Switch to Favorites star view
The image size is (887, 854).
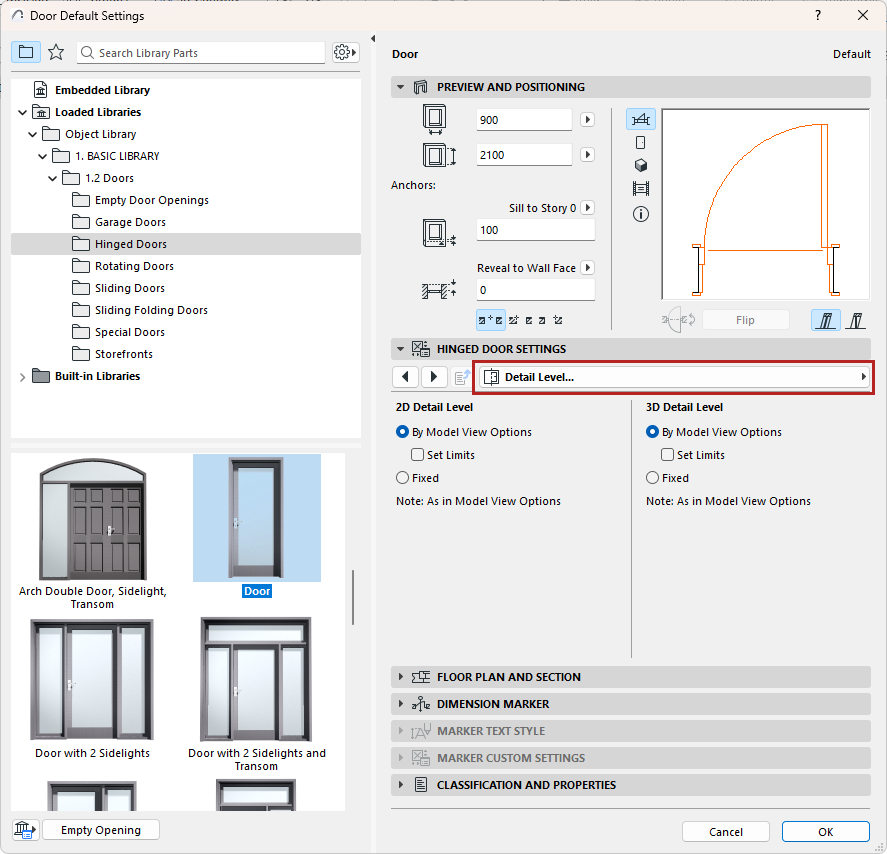click(56, 52)
